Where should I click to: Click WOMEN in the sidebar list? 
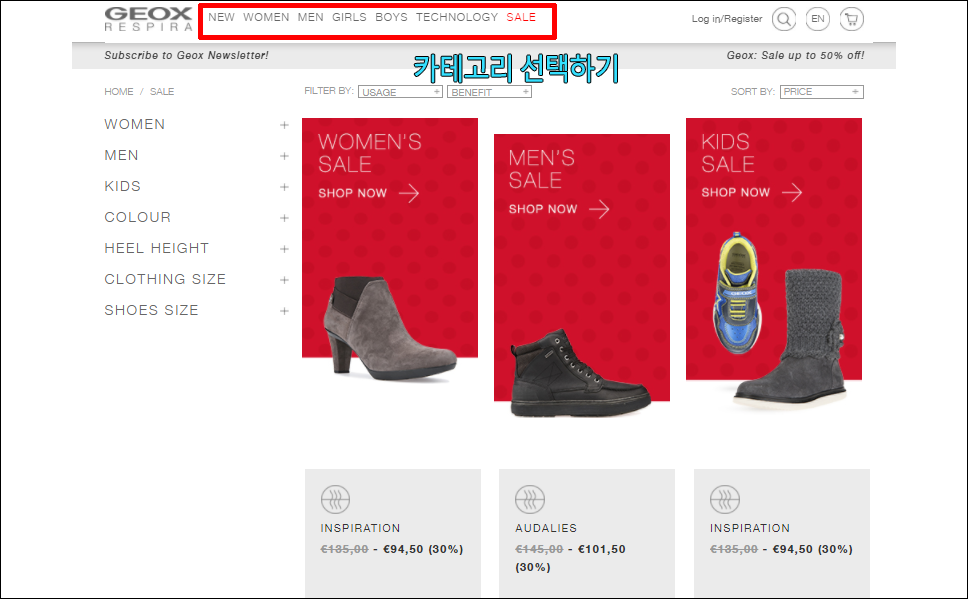[x=135, y=125]
